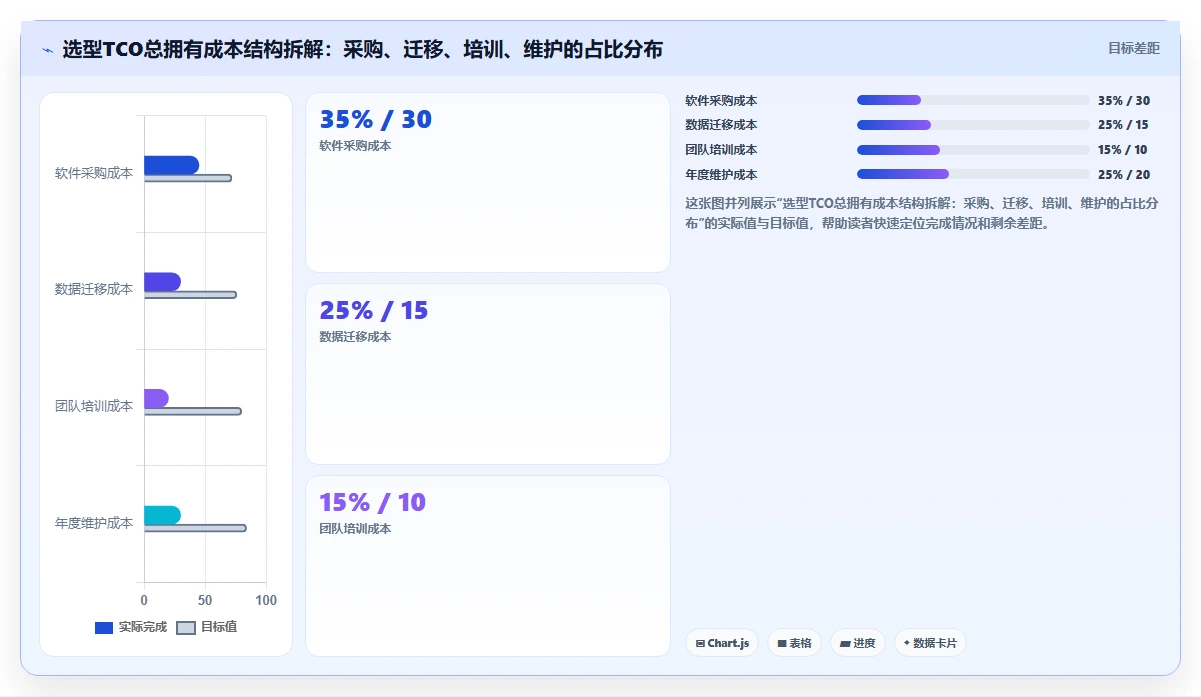Select the 进度 tag
Image resolution: width=1201 pixels, height=697 pixels.
[x=858, y=643]
